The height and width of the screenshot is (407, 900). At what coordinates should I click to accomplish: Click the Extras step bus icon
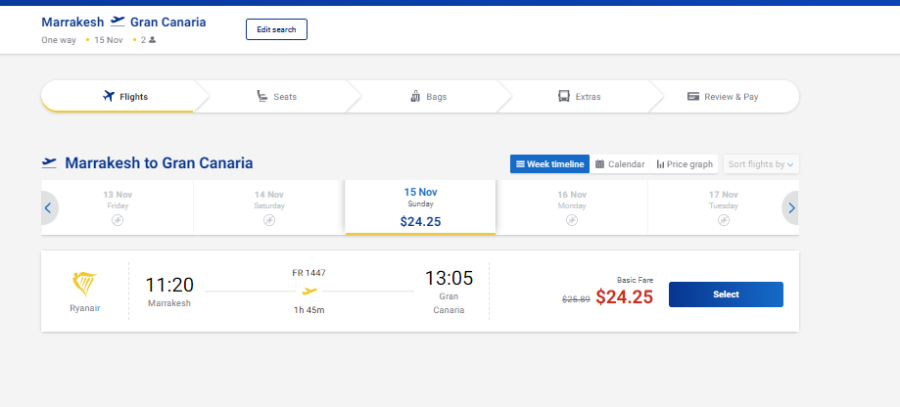(x=564, y=96)
